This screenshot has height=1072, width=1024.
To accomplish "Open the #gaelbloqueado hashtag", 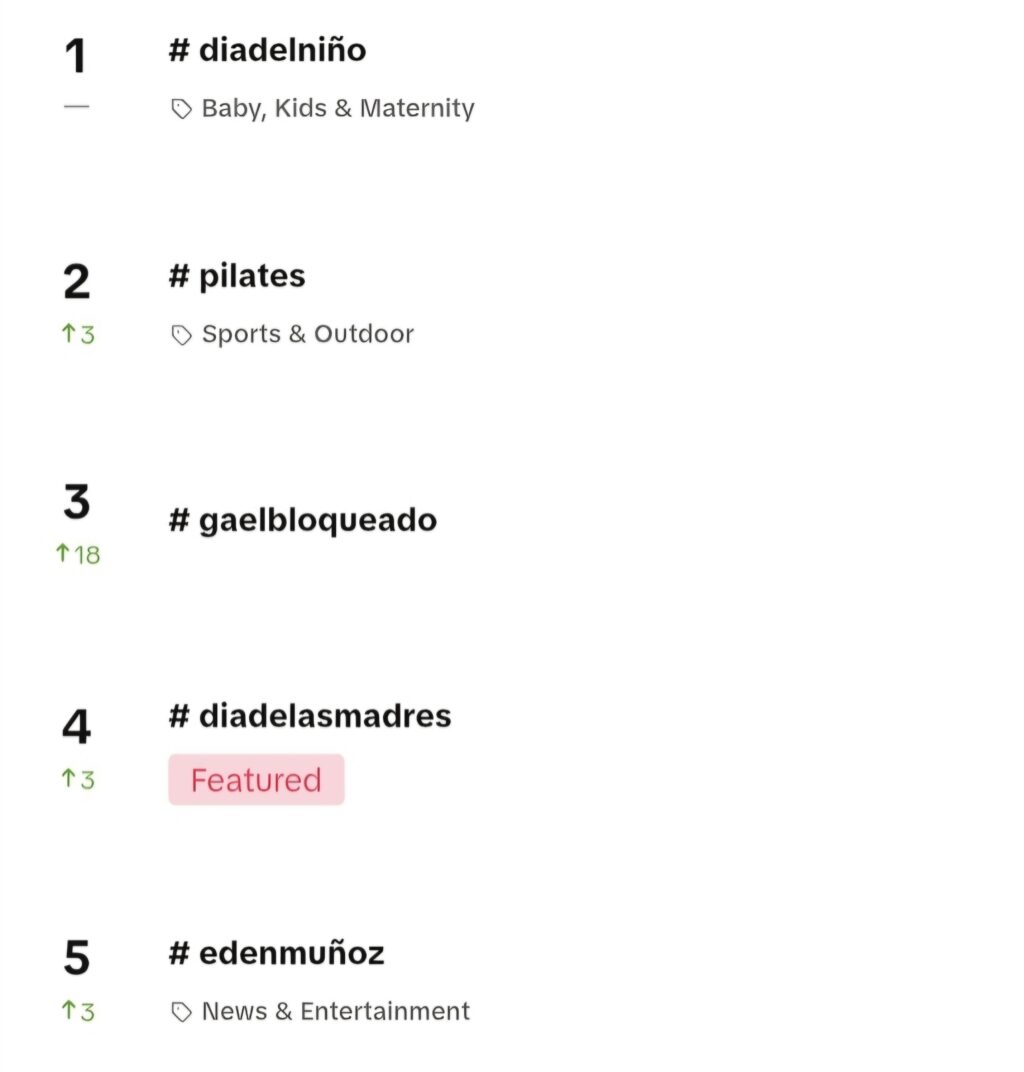I will [303, 521].
